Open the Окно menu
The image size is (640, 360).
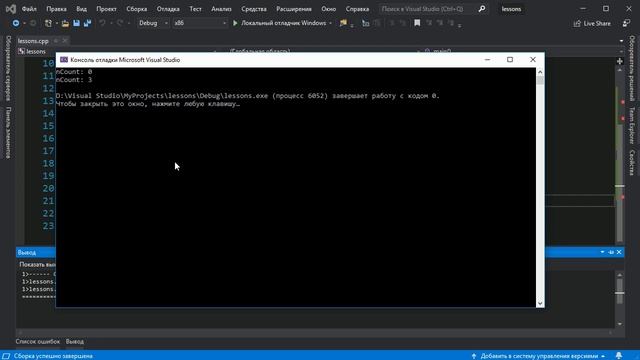coord(329,9)
